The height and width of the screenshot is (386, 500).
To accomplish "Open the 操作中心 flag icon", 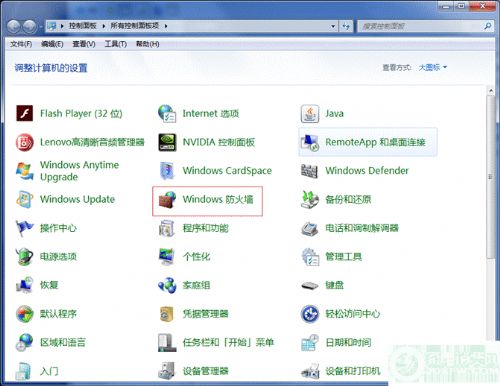I will pos(25,228).
